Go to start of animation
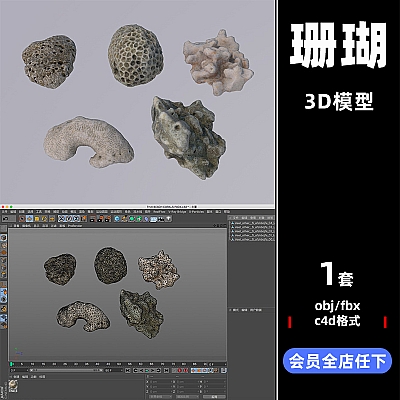Screen dimensions: 400x400 (x=127, y=370)
